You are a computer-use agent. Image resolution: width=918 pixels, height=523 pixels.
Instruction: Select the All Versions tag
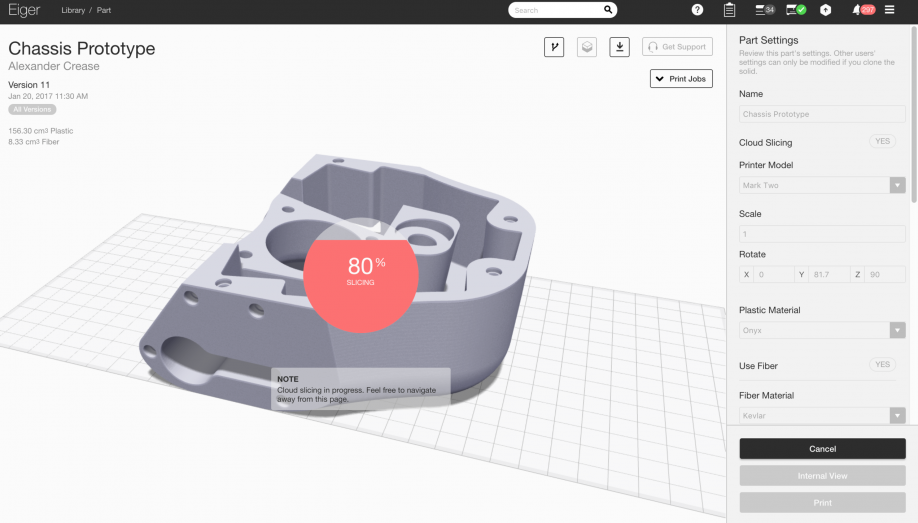pos(32,110)
